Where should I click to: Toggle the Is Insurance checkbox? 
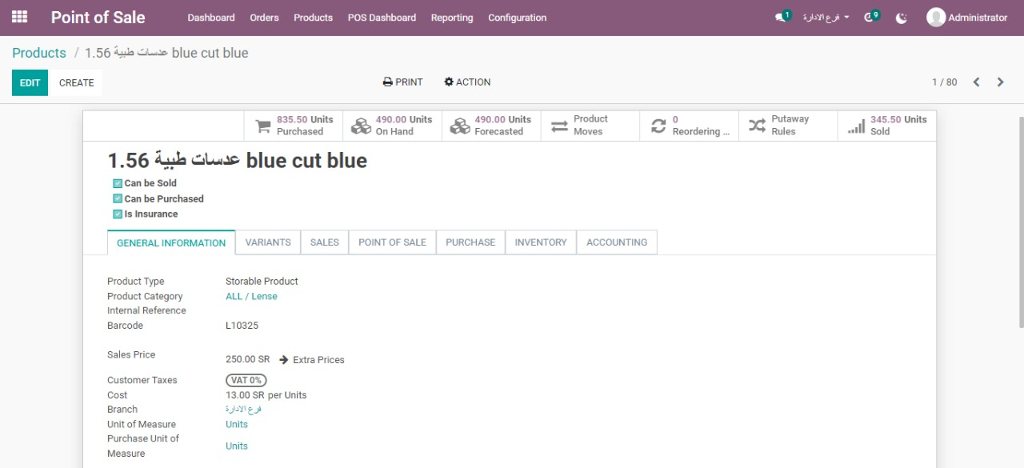pos(117,214)
